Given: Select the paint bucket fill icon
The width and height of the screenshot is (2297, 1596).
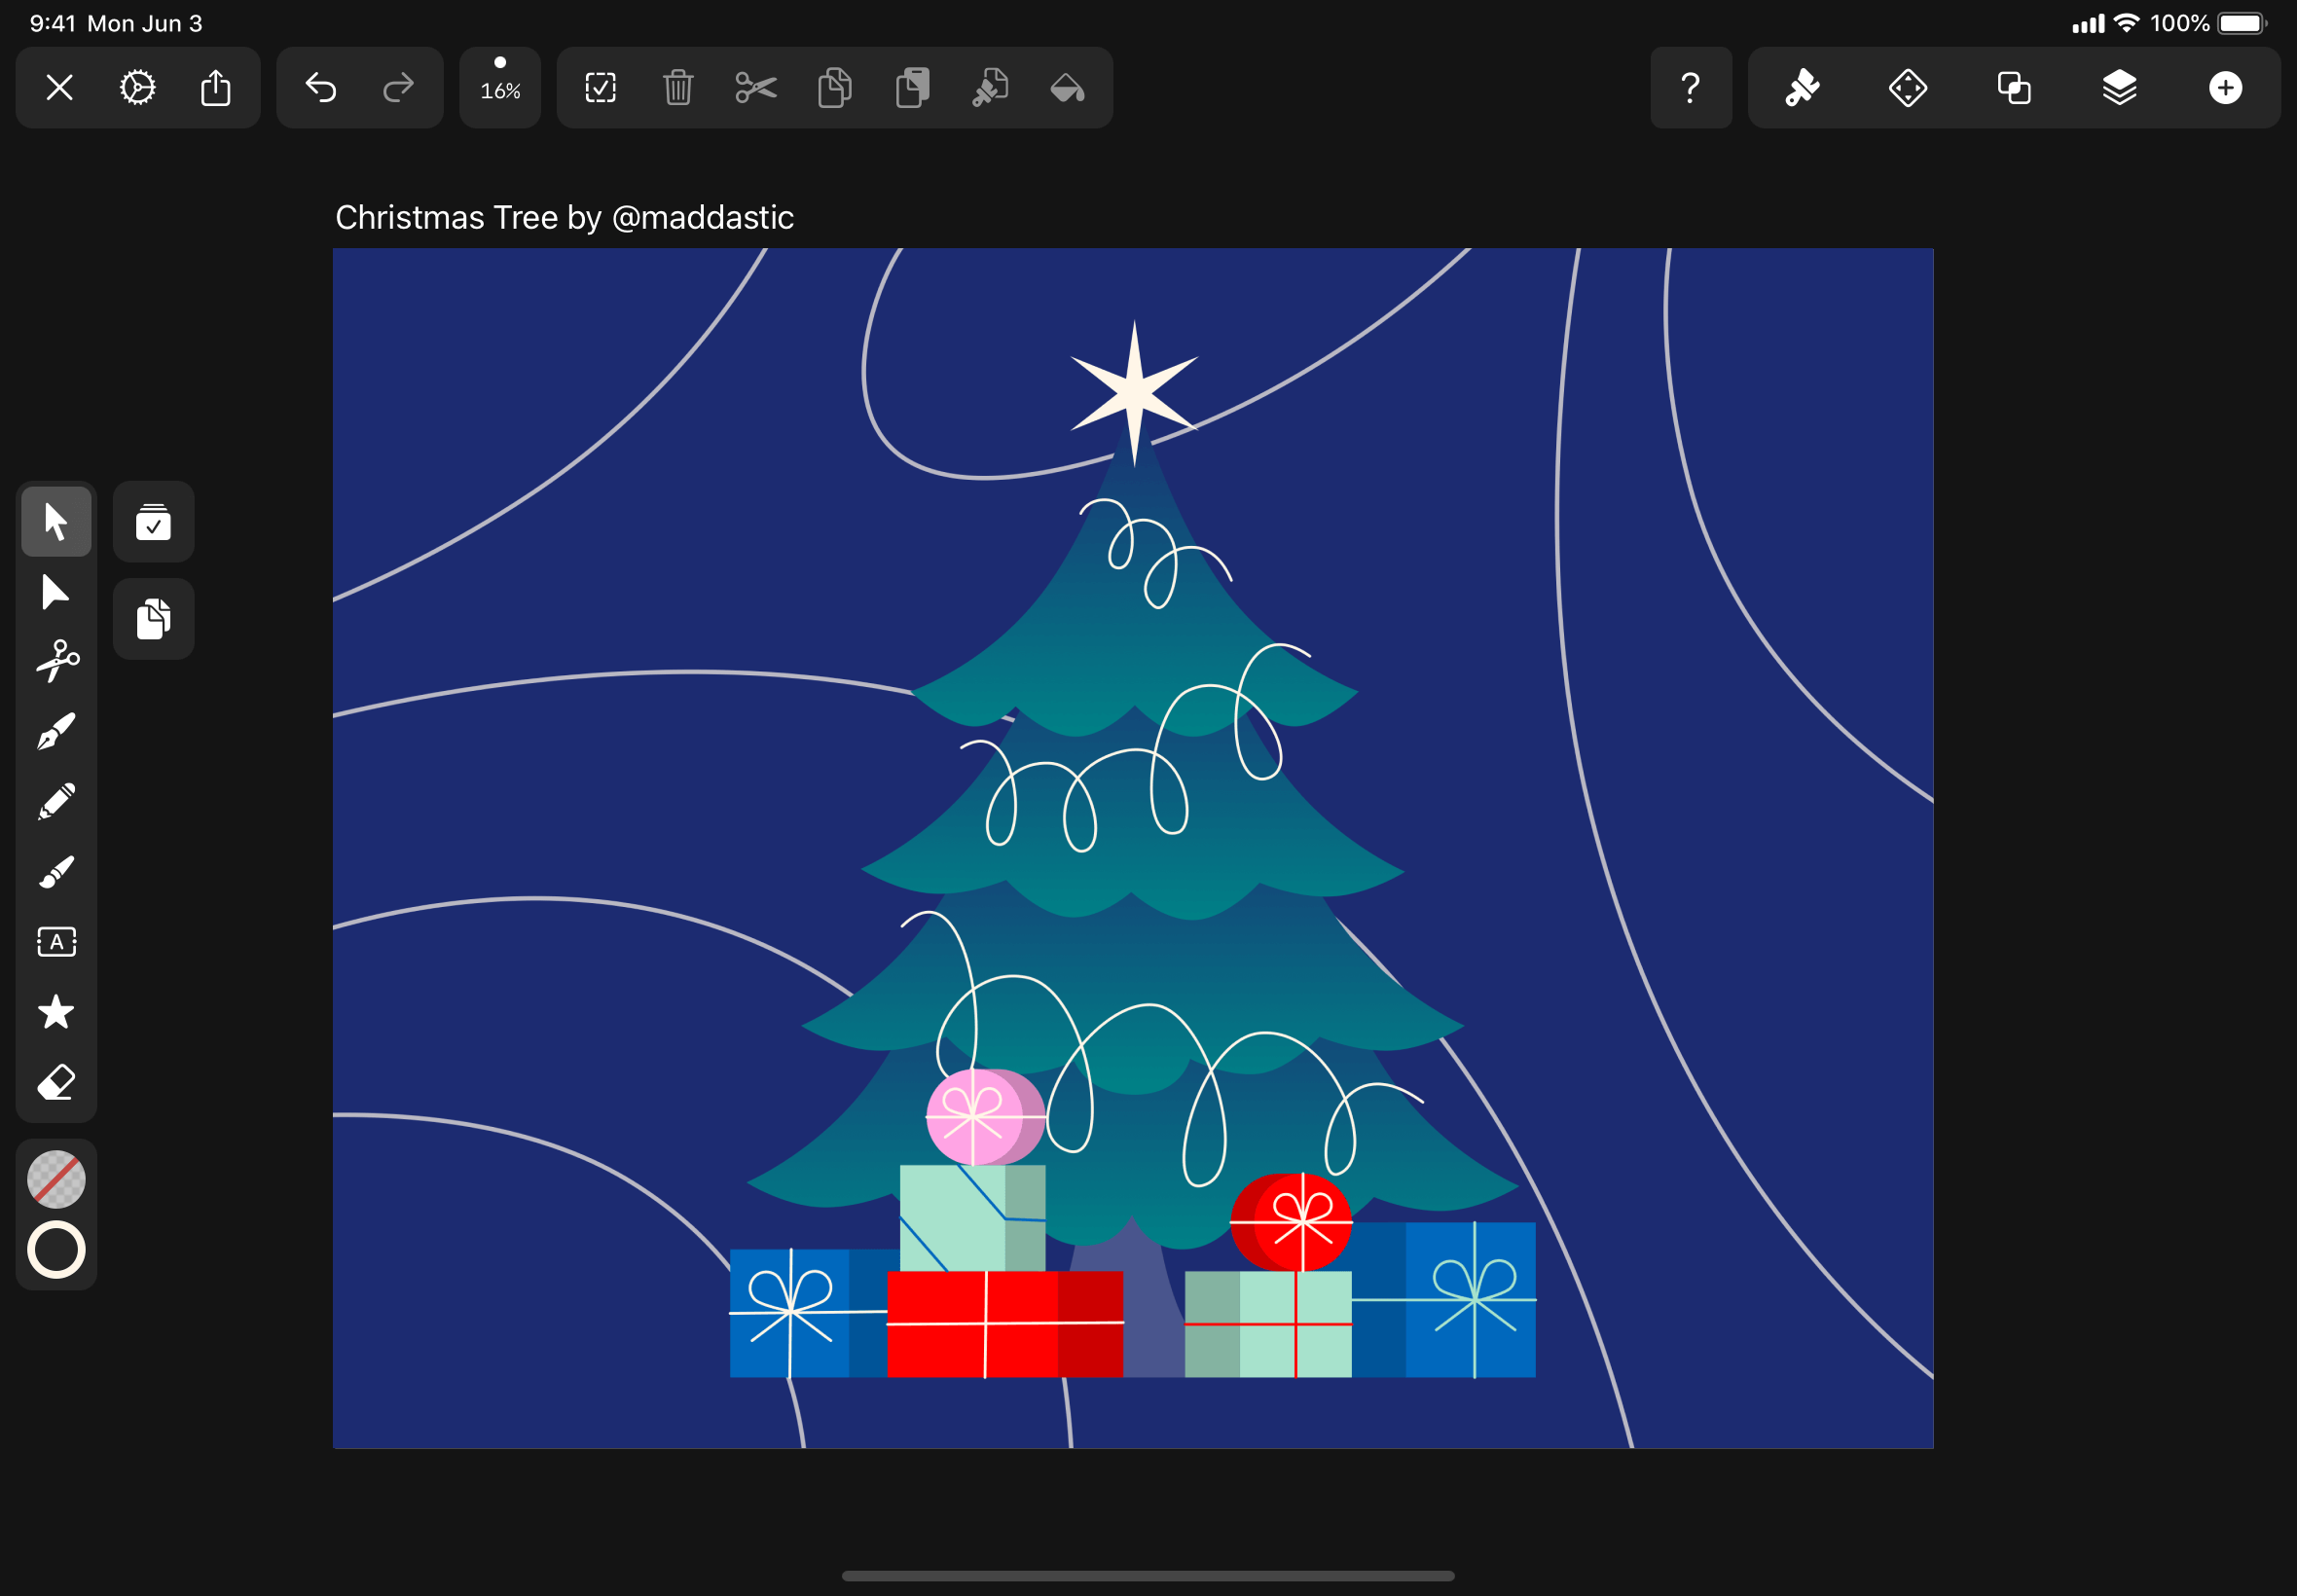Looking at the screenshot, I should coord(1068,88).
